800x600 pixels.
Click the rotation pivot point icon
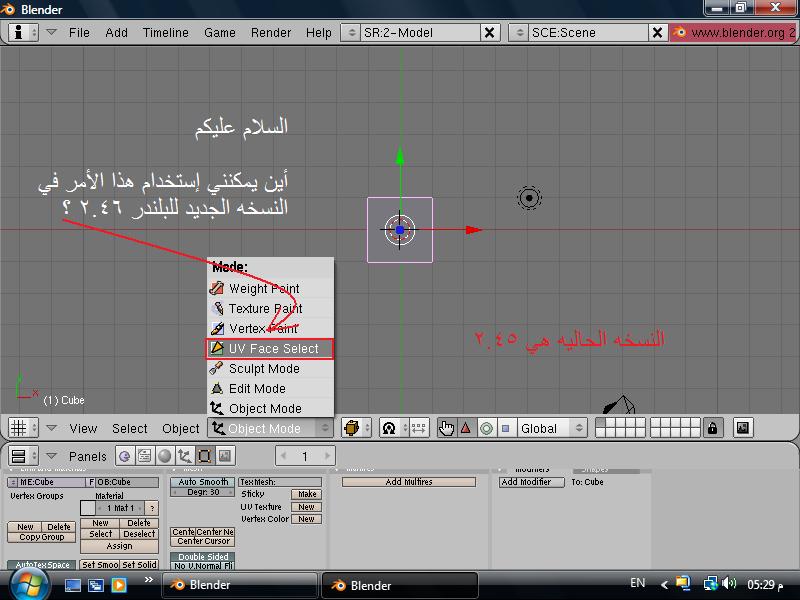click(389, 428)
